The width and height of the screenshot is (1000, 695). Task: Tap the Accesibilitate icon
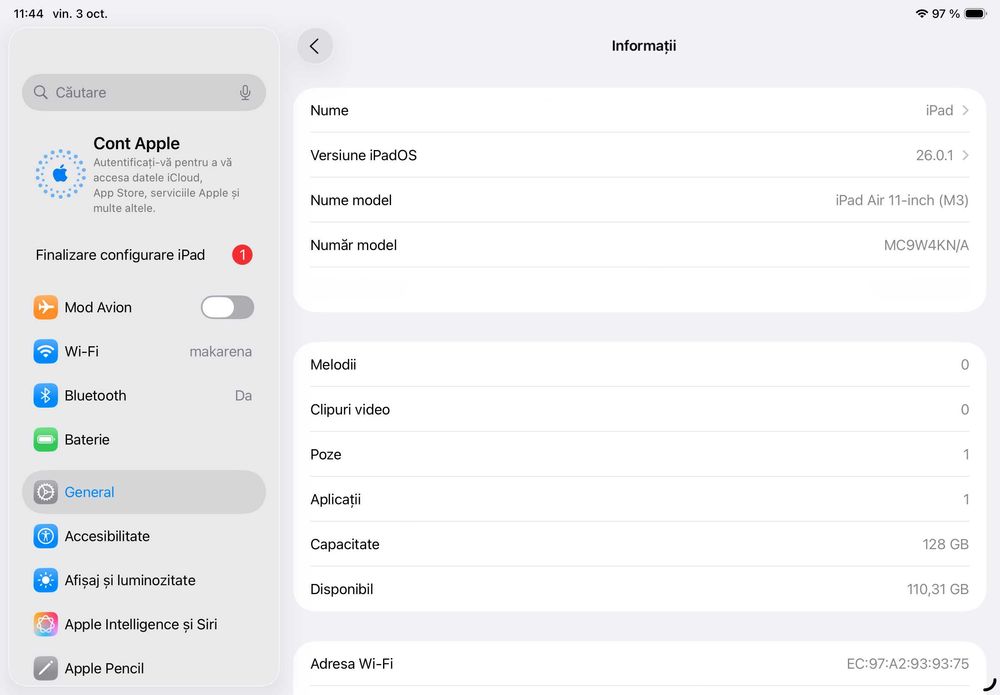tap(45, 536)
